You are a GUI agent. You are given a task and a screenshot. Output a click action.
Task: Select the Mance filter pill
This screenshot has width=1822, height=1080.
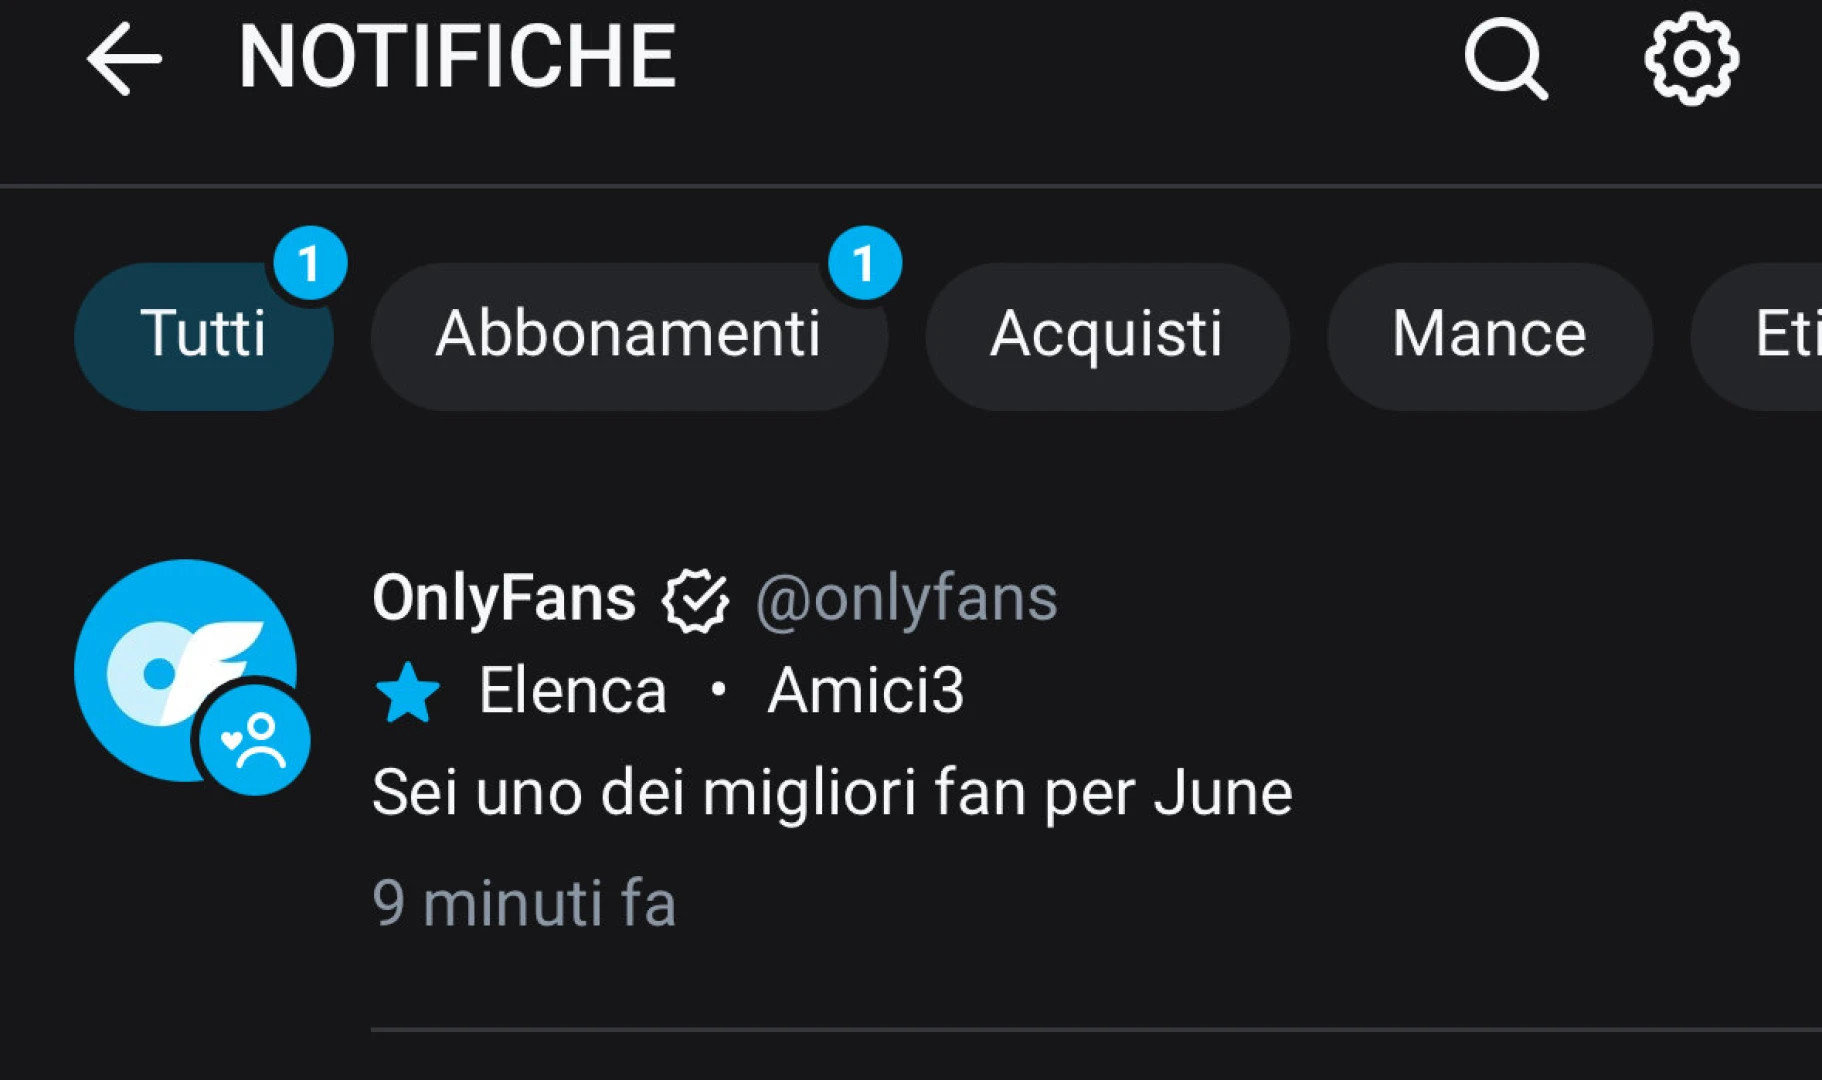click(1488, 335)
